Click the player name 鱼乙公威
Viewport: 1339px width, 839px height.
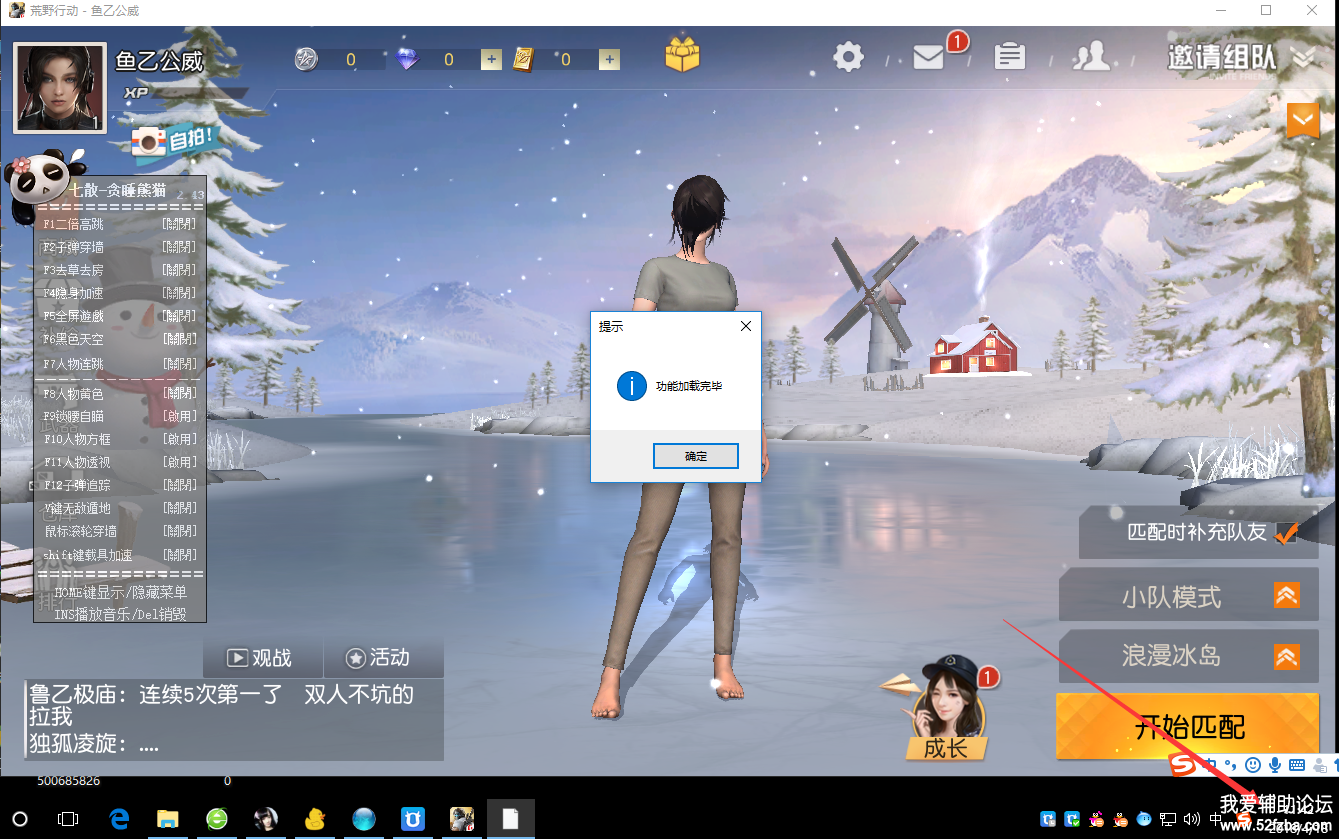[159, 61]
